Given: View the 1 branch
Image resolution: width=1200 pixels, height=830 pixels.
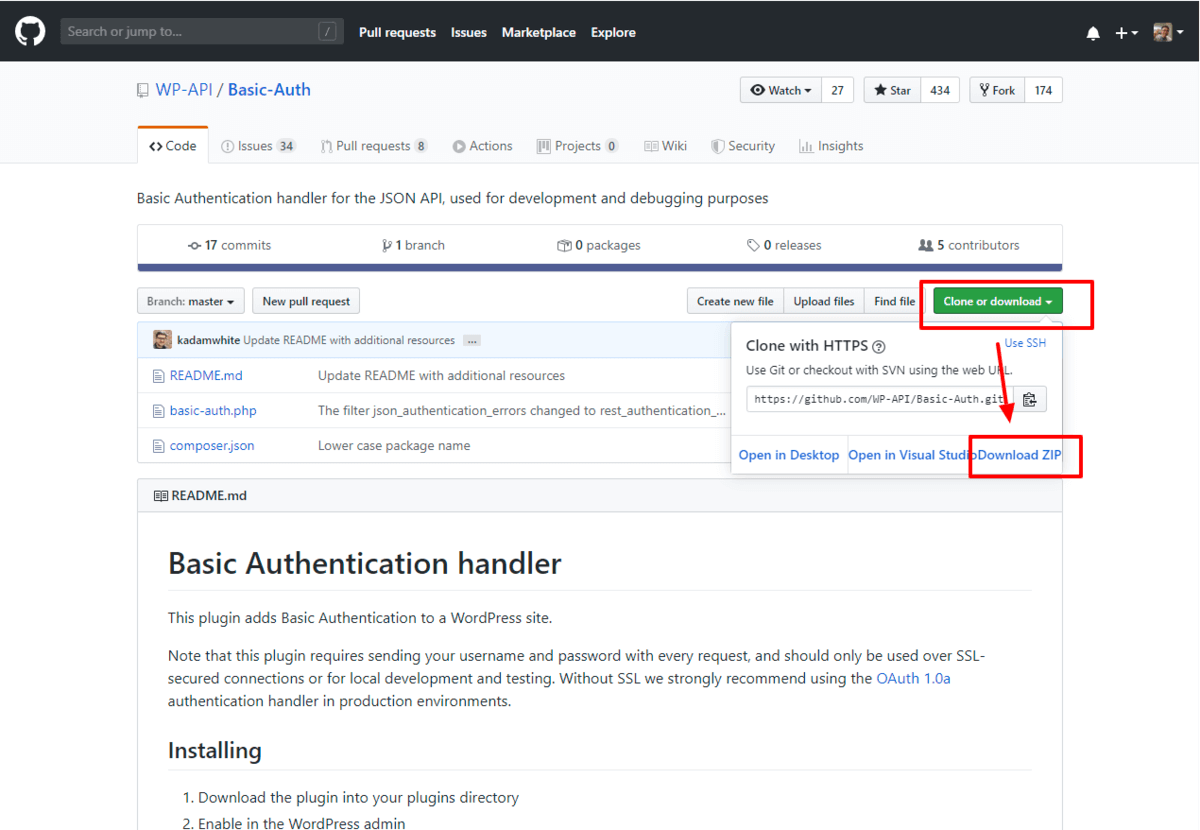Looking at the screenshot, I should click(x=413, y=245).
